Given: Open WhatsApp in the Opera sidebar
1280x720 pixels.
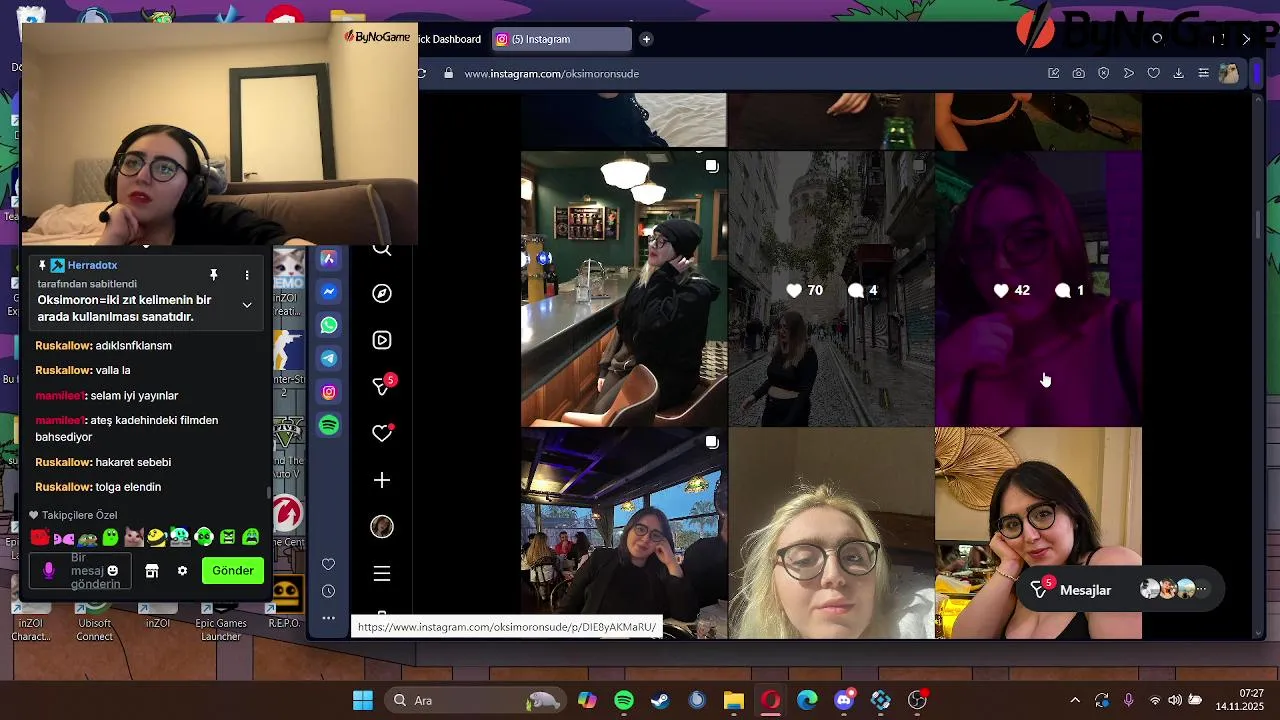Looking at the screenshot, I should pos(329,325).
